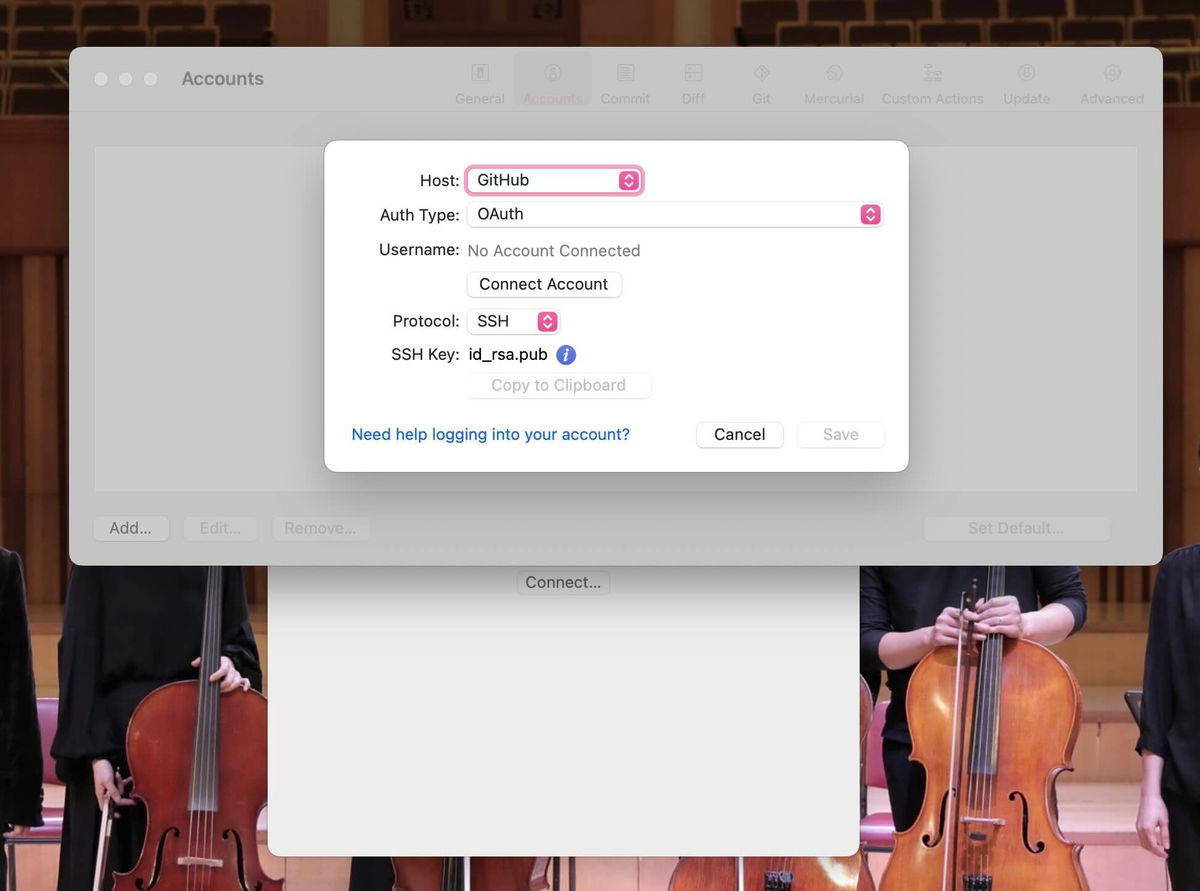Click the Connect Account button
This screenshot has height=891, width=1200.
(544, 284)
